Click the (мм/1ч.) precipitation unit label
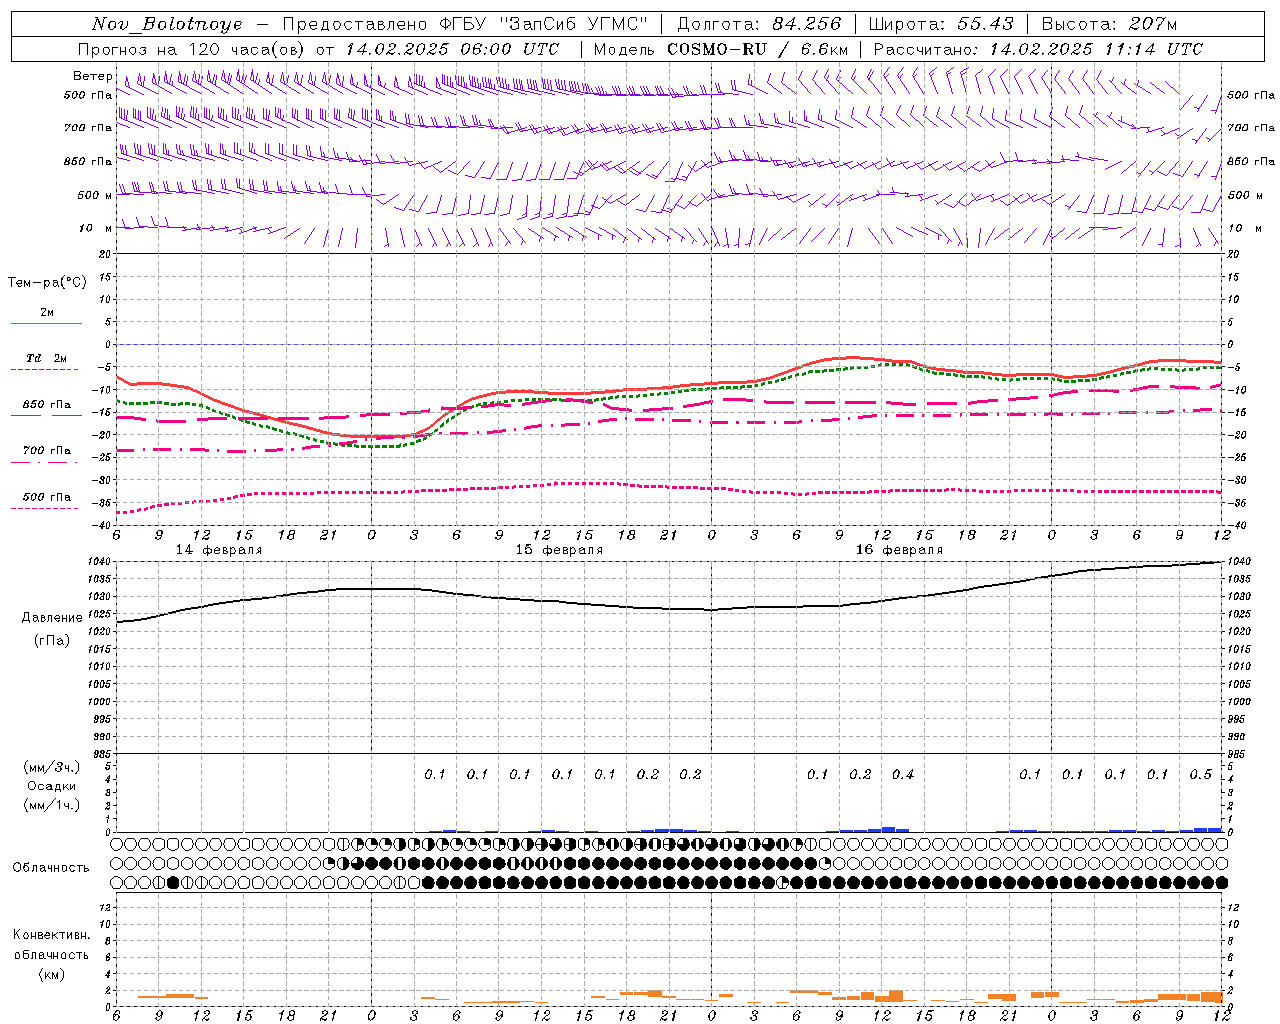The image size is (1280, 1024). (x=52, y=805)
